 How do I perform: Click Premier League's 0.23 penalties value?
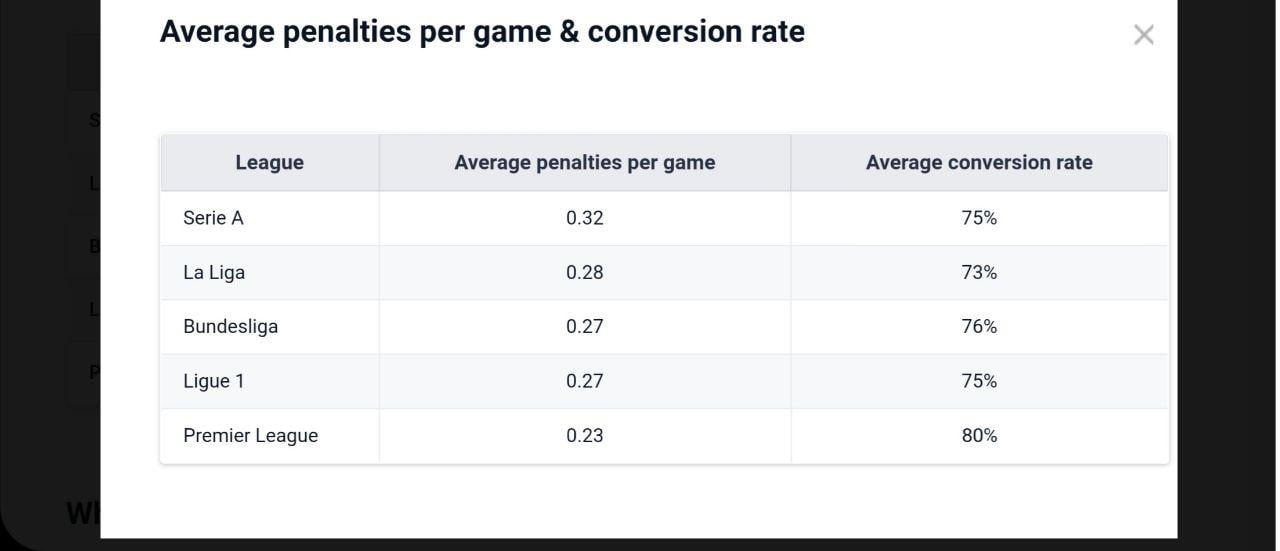click(x=584, y=435)
